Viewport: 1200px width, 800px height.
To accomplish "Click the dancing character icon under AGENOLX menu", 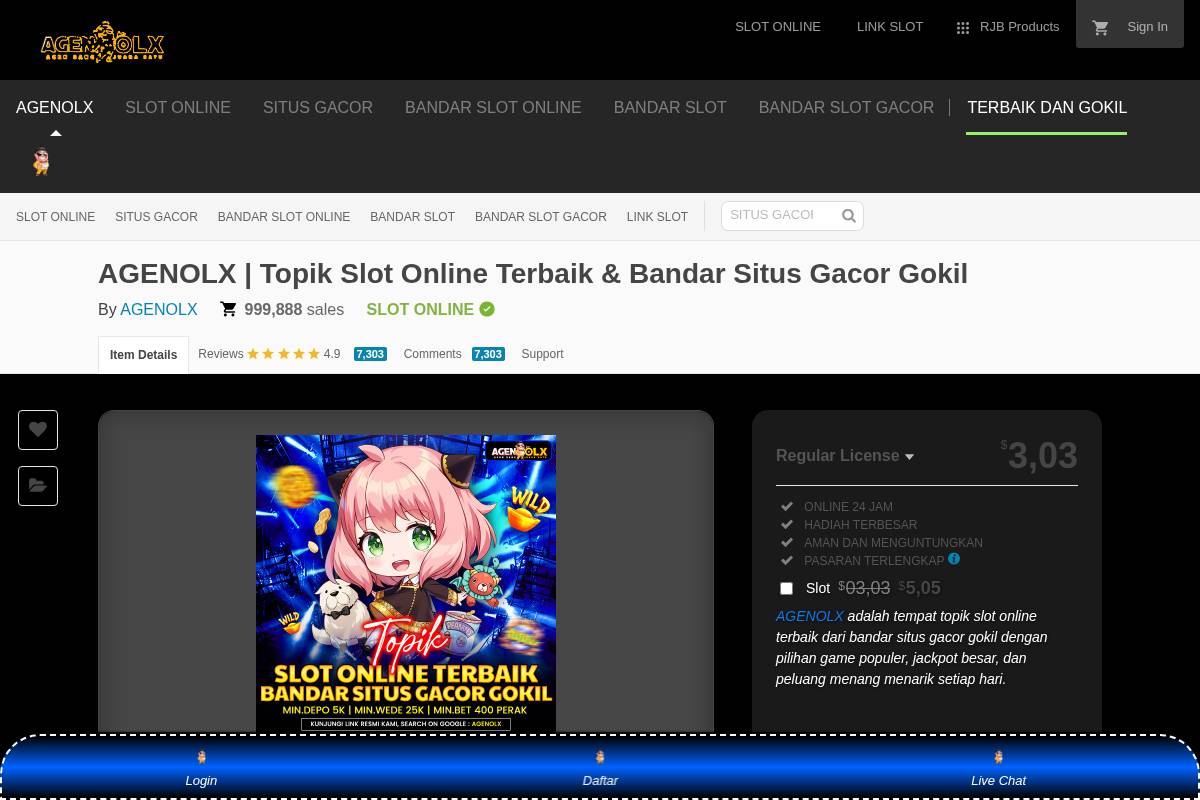I will 41,162.
